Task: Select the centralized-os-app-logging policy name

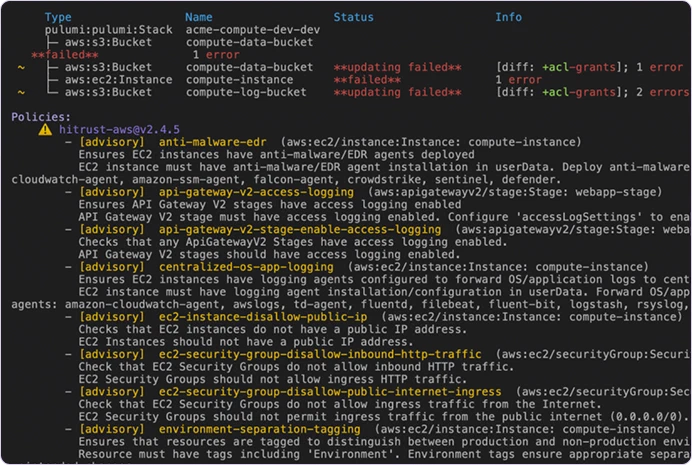Action: 246,267
